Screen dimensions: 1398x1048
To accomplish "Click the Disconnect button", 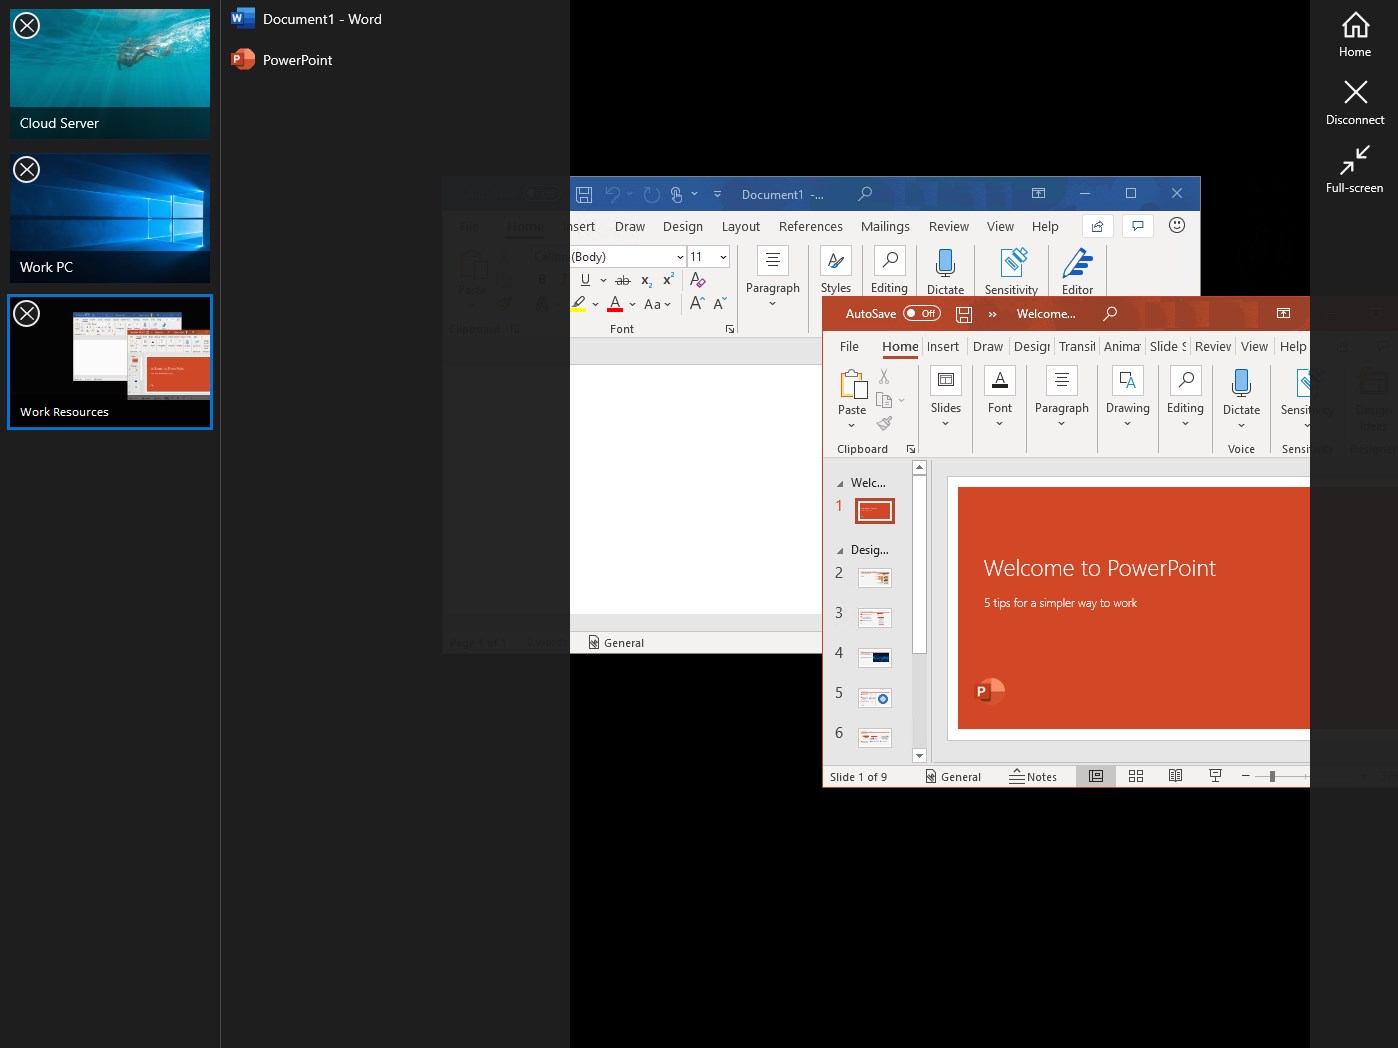I will click(1355, 102).
